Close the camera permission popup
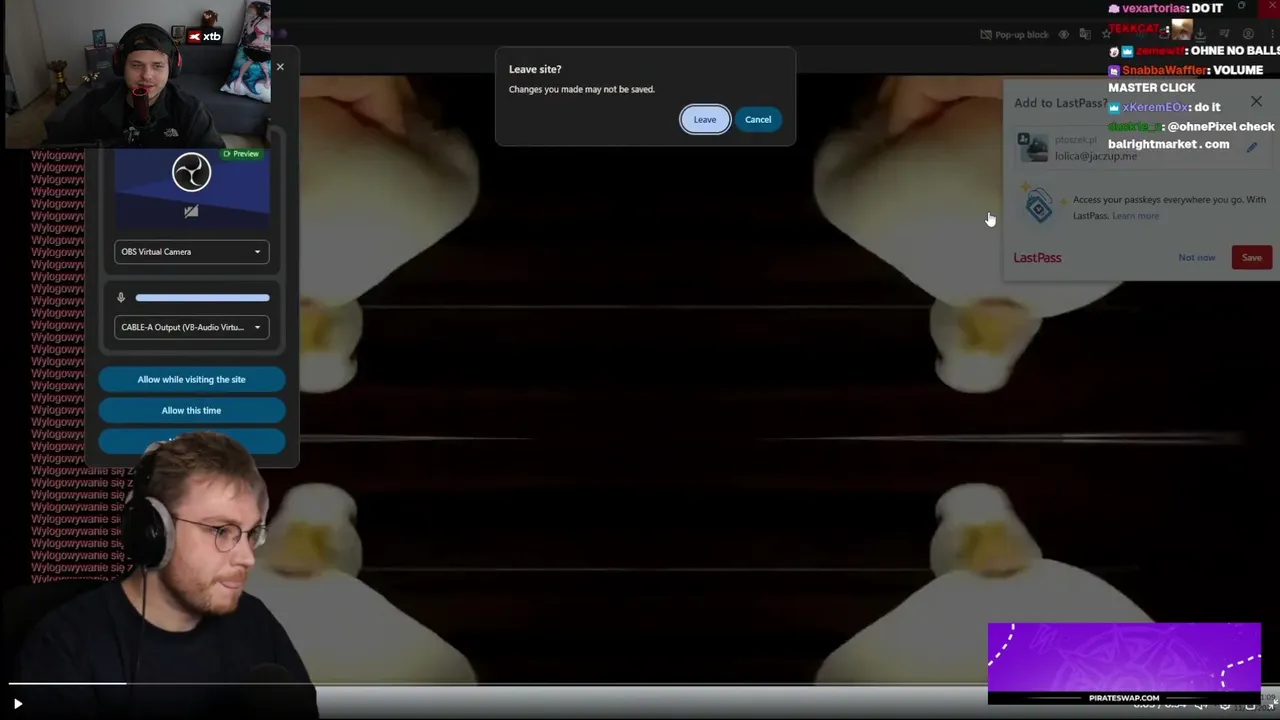The width and height of the screenshot is (1280, 720). pyautogui.click(x=280, y=67)
